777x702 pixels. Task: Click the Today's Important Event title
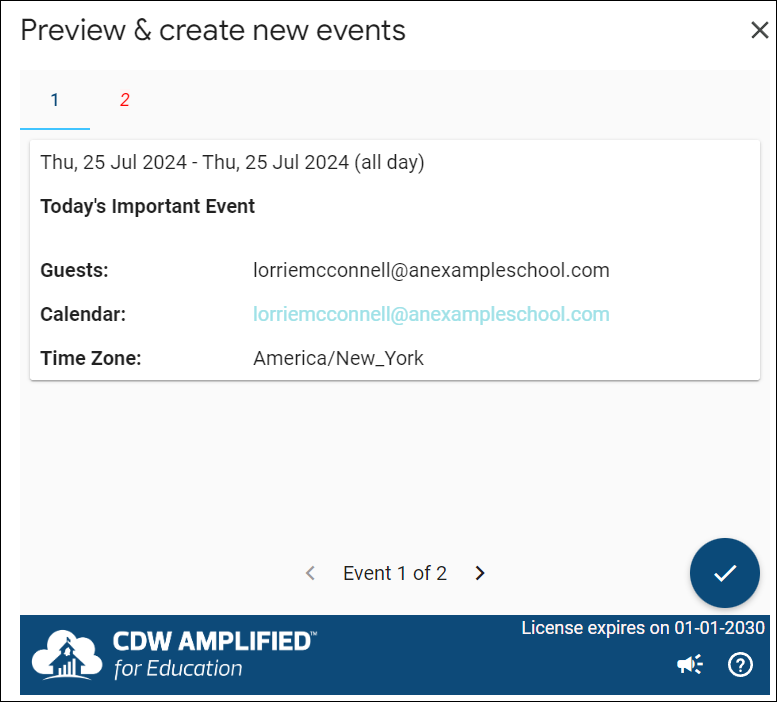coord(148,206)
